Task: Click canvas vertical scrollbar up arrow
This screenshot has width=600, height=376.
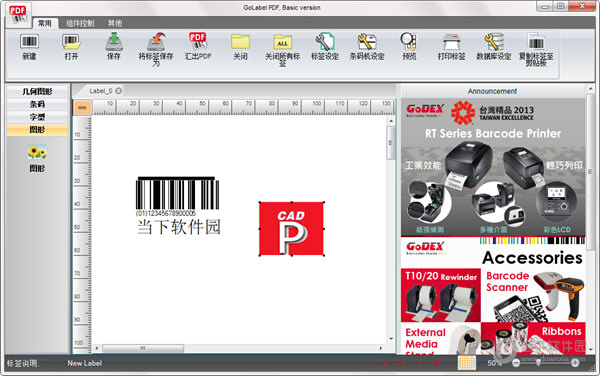Action: click(x=391, y=121)
